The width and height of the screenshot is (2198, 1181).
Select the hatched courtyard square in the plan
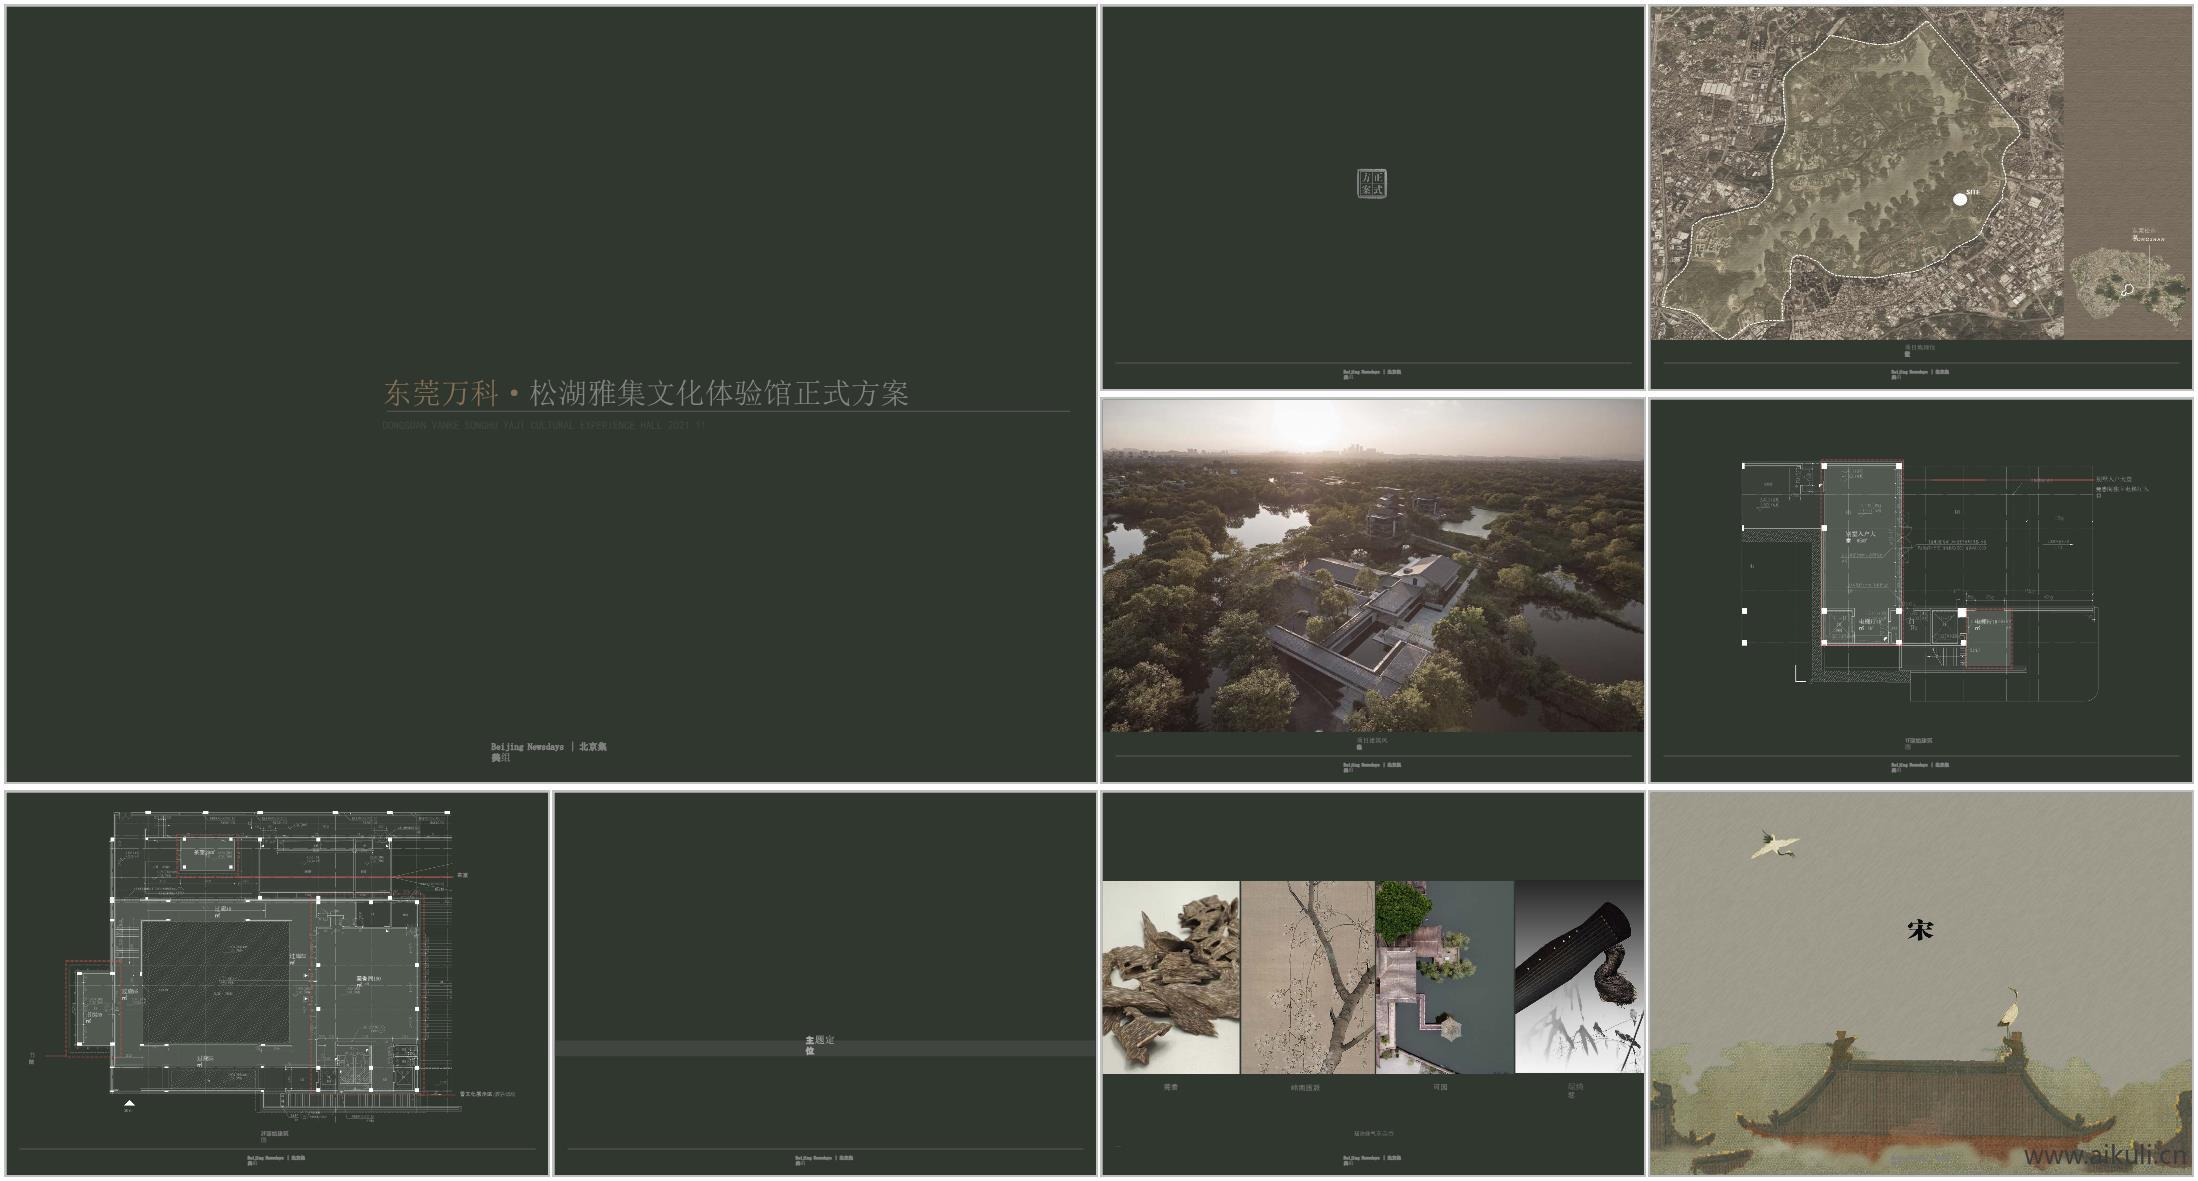tap(215, 983)
